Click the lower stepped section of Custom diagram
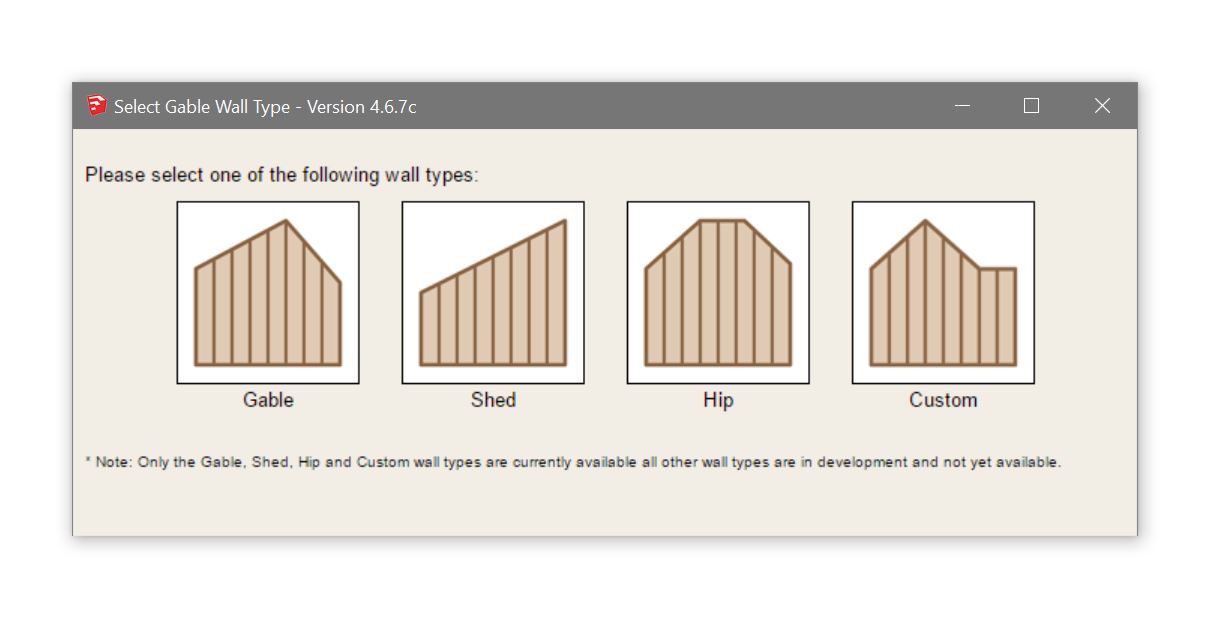 (998, 316)
